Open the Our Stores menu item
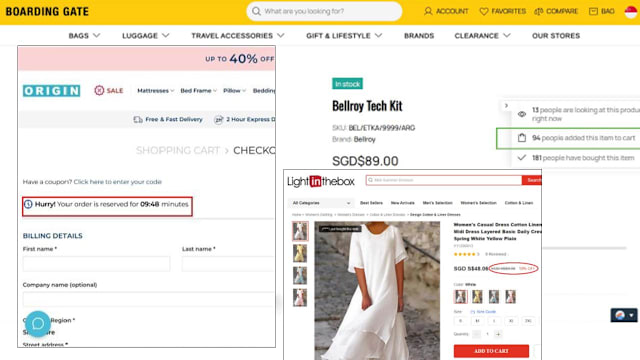The image size is (640, 360). click(x=556, y=36)
